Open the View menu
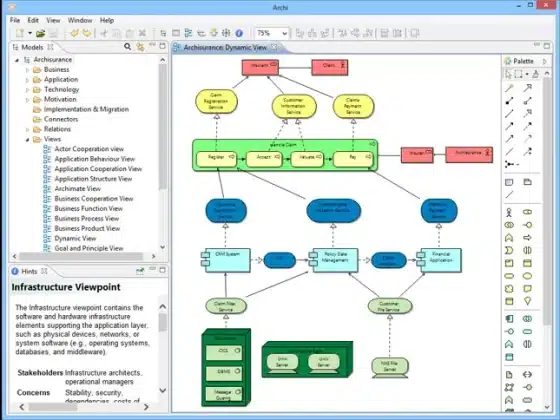560x420 pixels. pyautogui.click(x=53, y=20)
